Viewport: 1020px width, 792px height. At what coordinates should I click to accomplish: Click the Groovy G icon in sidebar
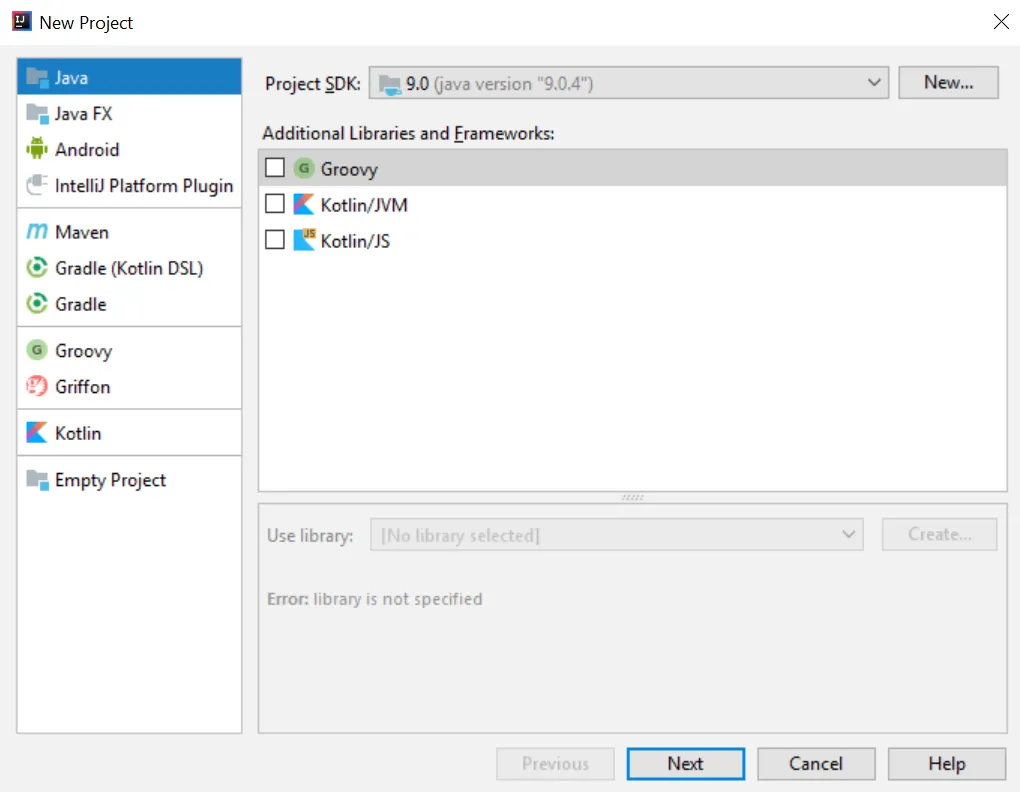[37, 350]
